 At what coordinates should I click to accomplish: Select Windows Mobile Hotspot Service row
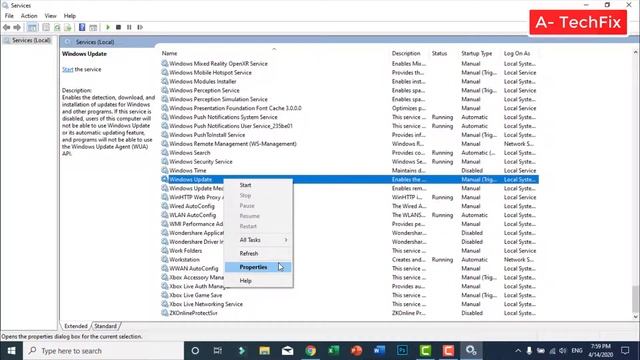[x=349, y=73]
